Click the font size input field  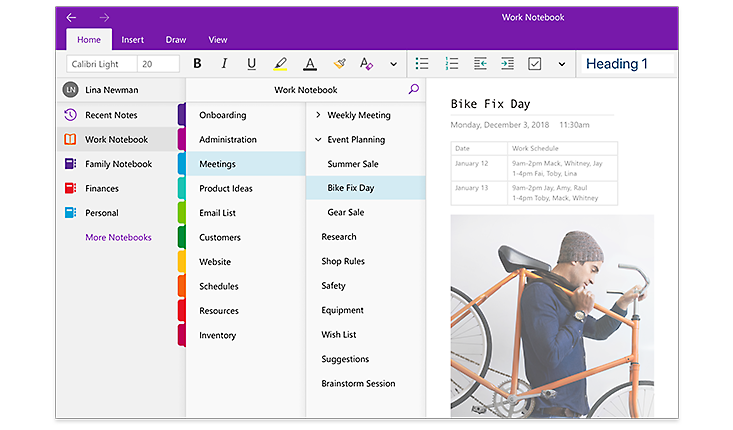(x=158, y=64)
